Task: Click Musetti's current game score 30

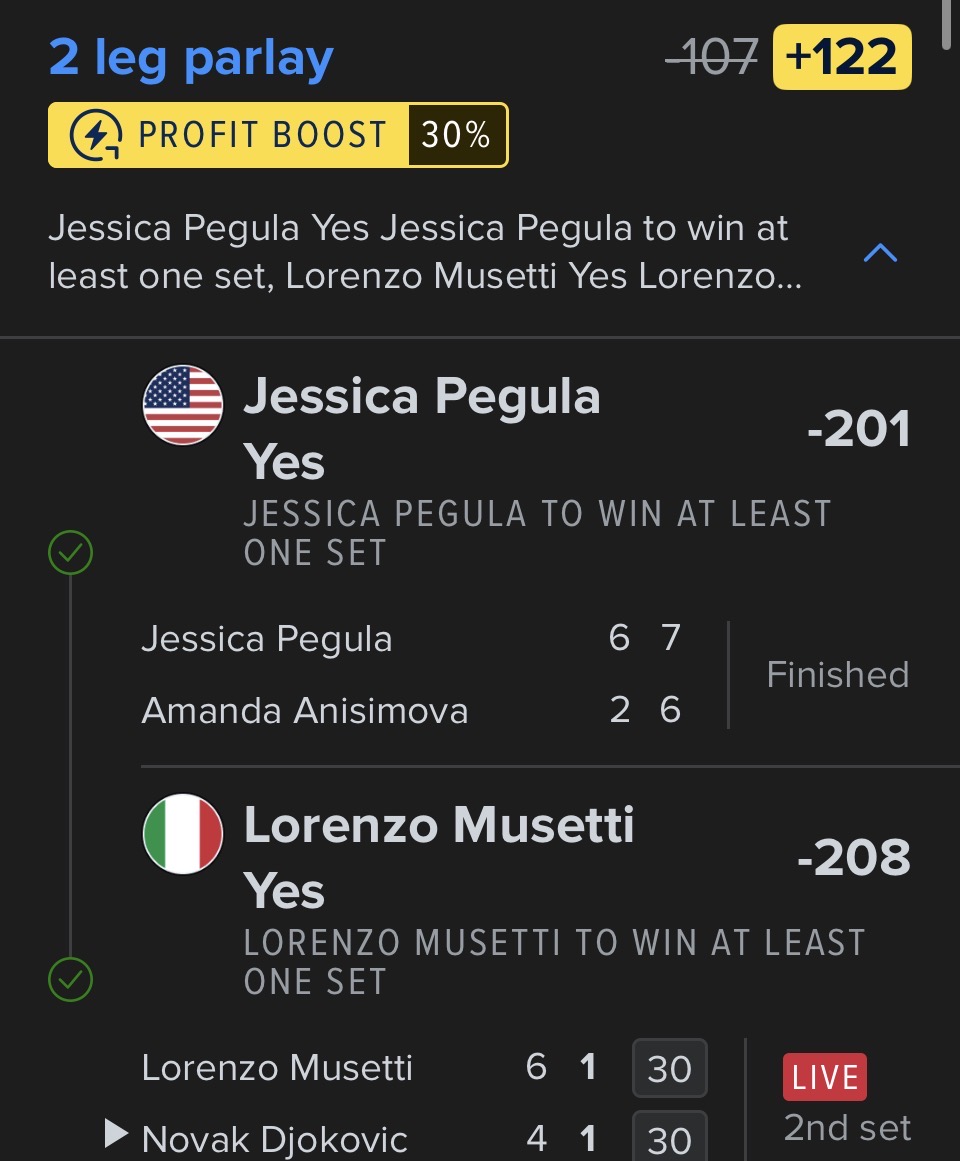Action: pos(669,1069)
